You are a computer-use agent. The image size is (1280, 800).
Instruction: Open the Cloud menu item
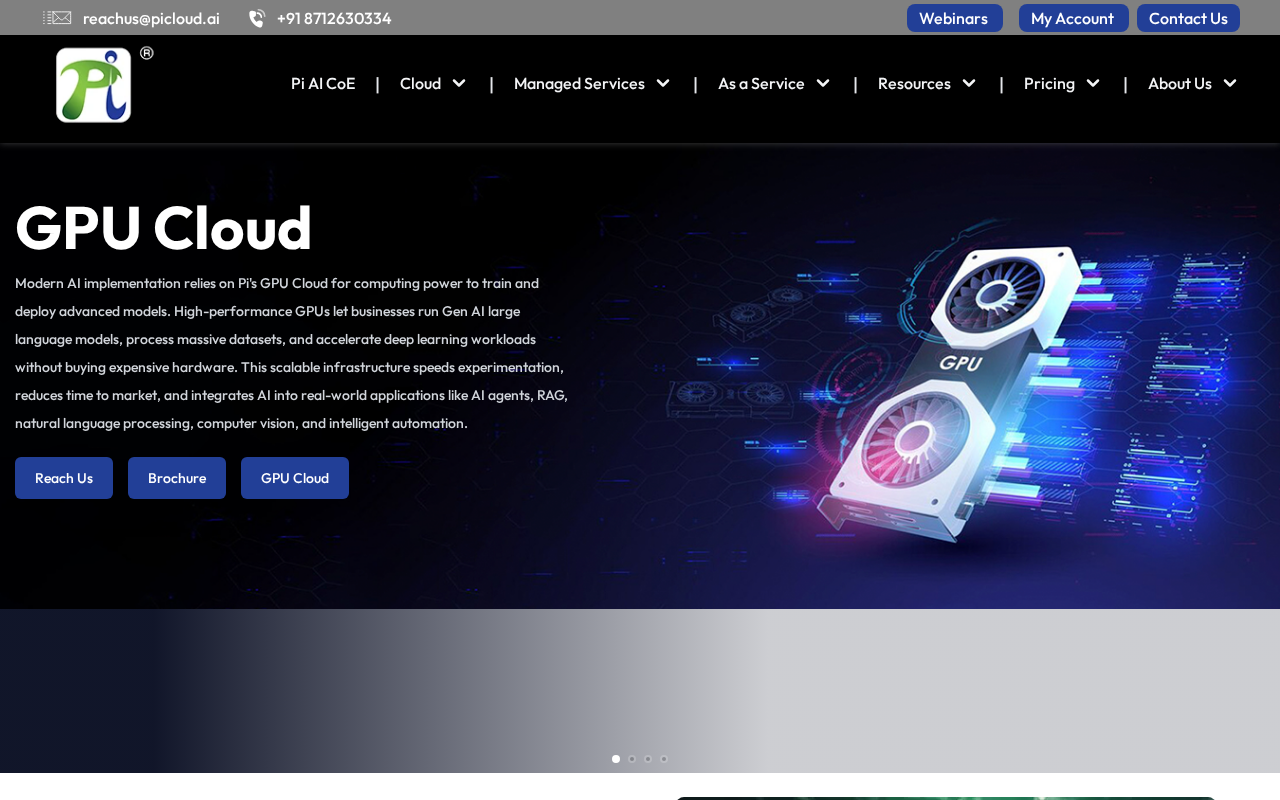coord(420,83)
